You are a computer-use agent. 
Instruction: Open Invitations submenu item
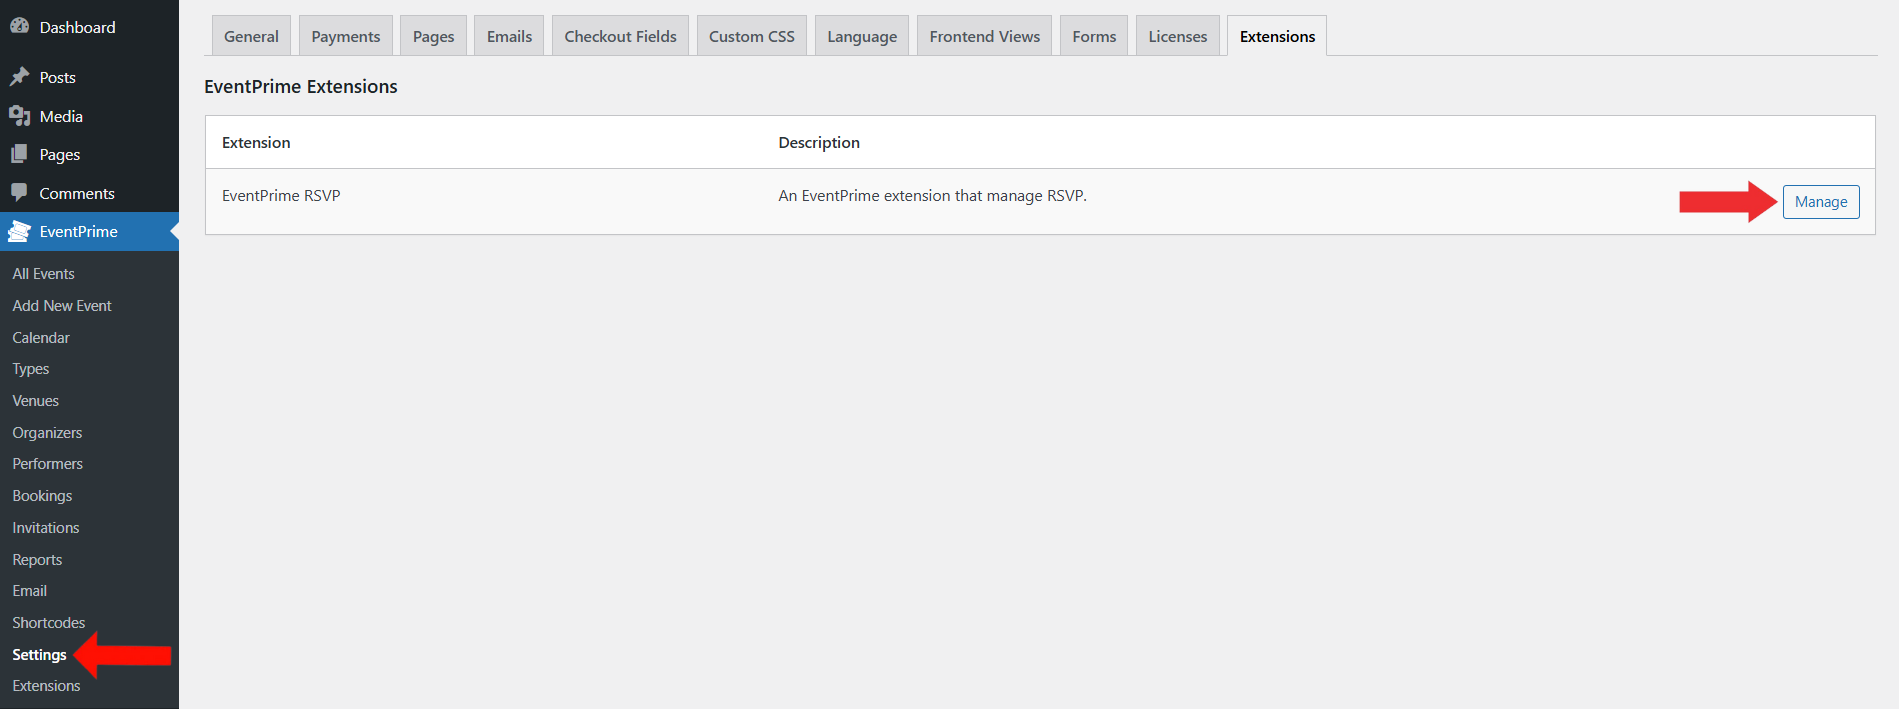pos(45,527)
